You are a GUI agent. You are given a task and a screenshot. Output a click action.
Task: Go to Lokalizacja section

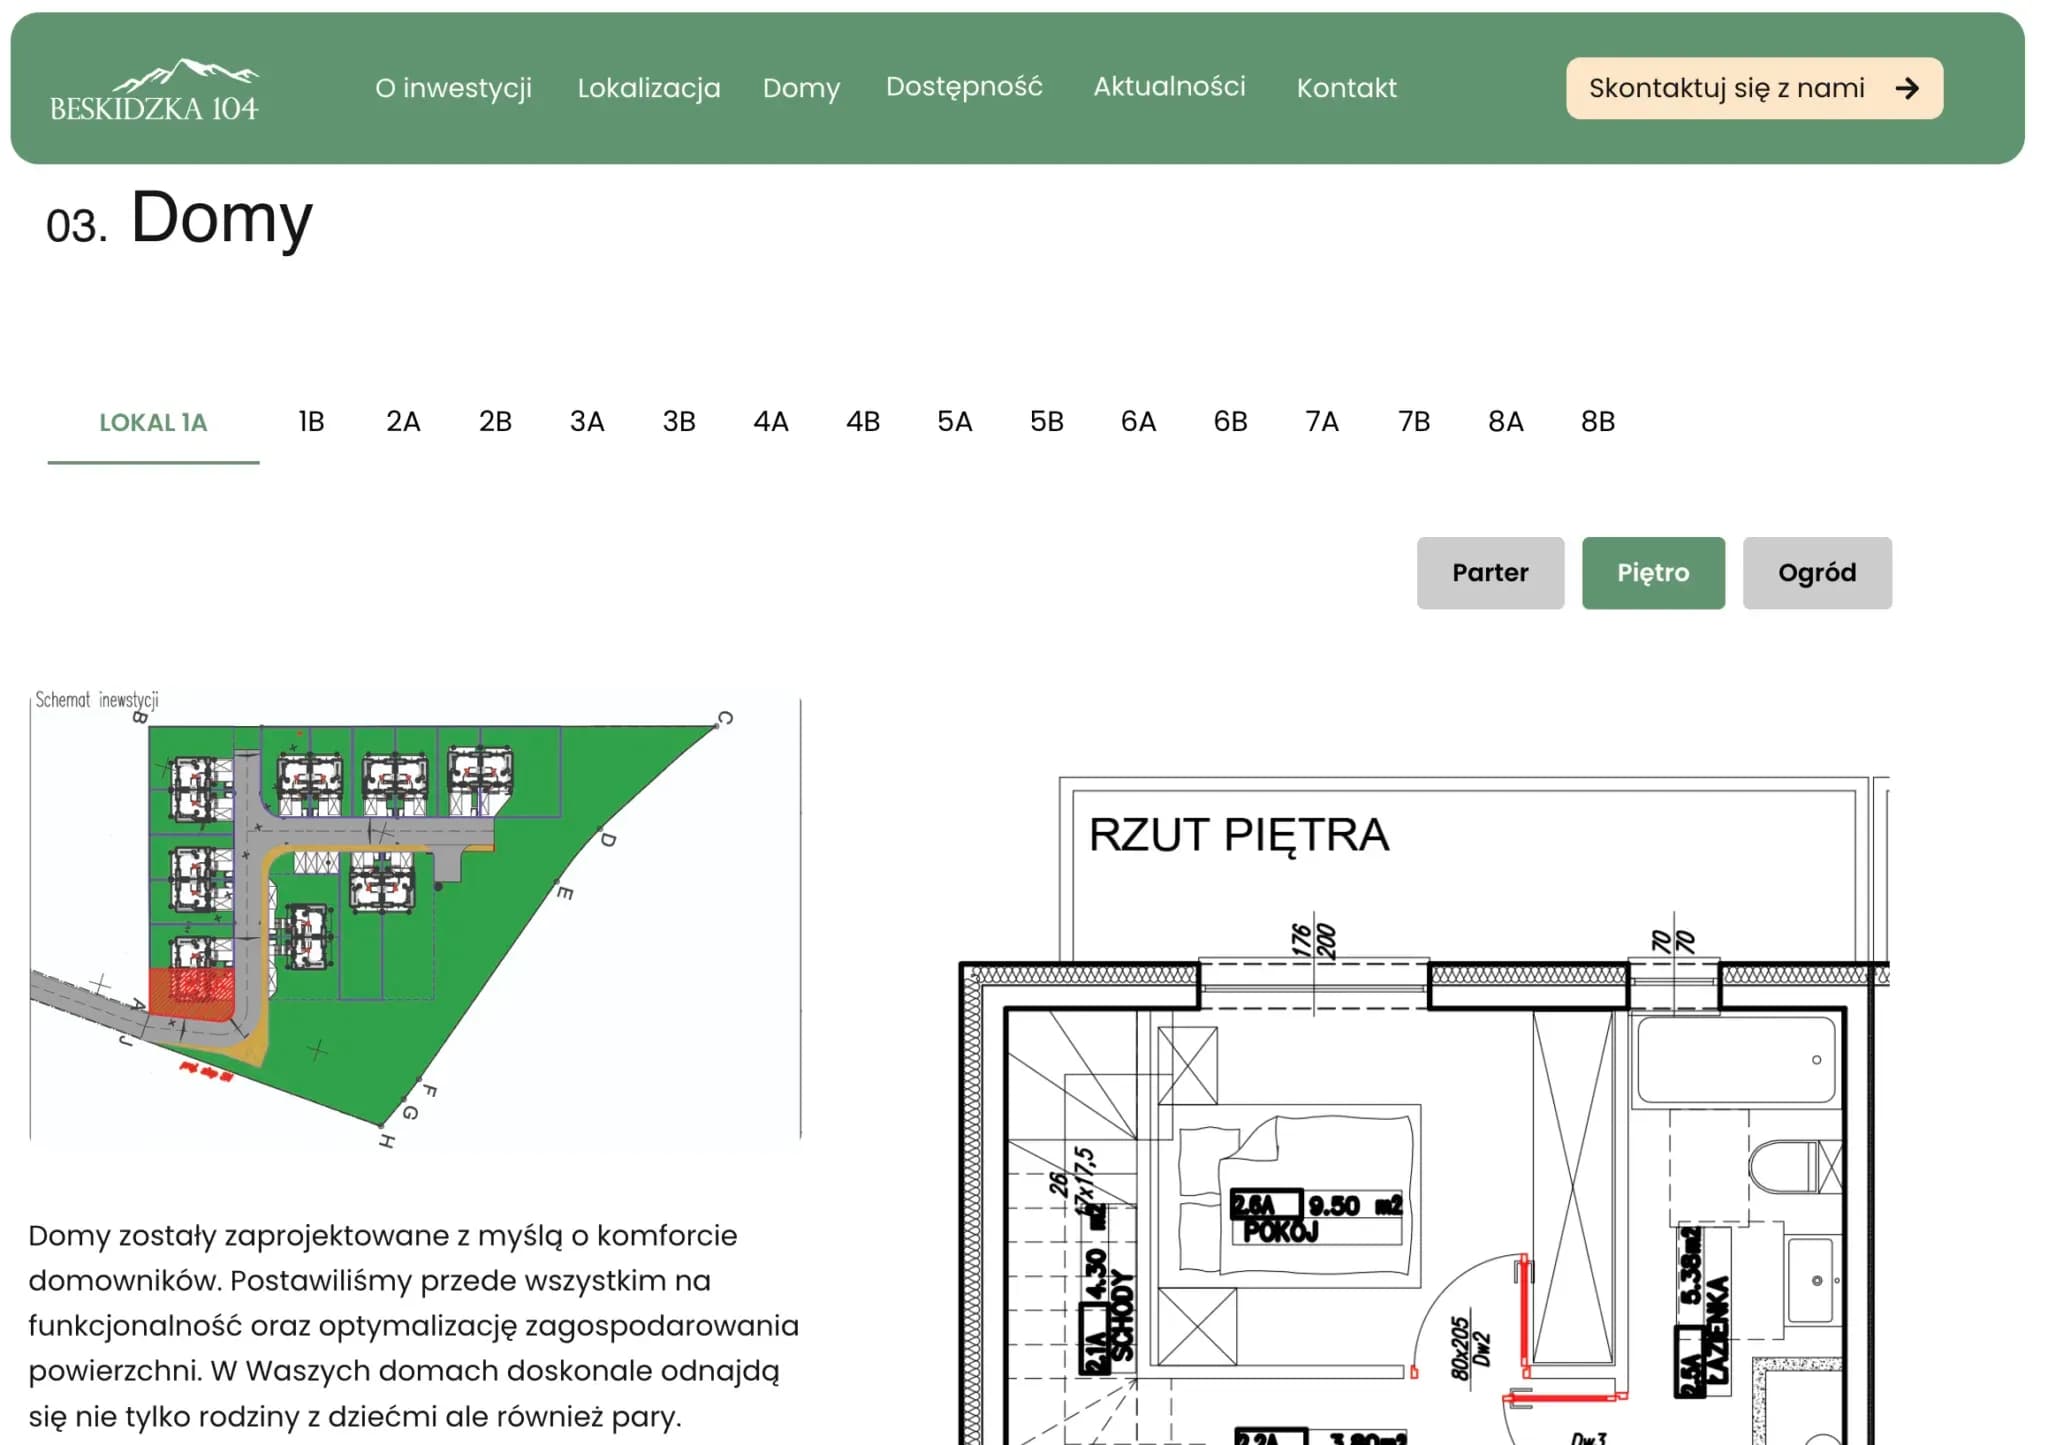[649, 88]
